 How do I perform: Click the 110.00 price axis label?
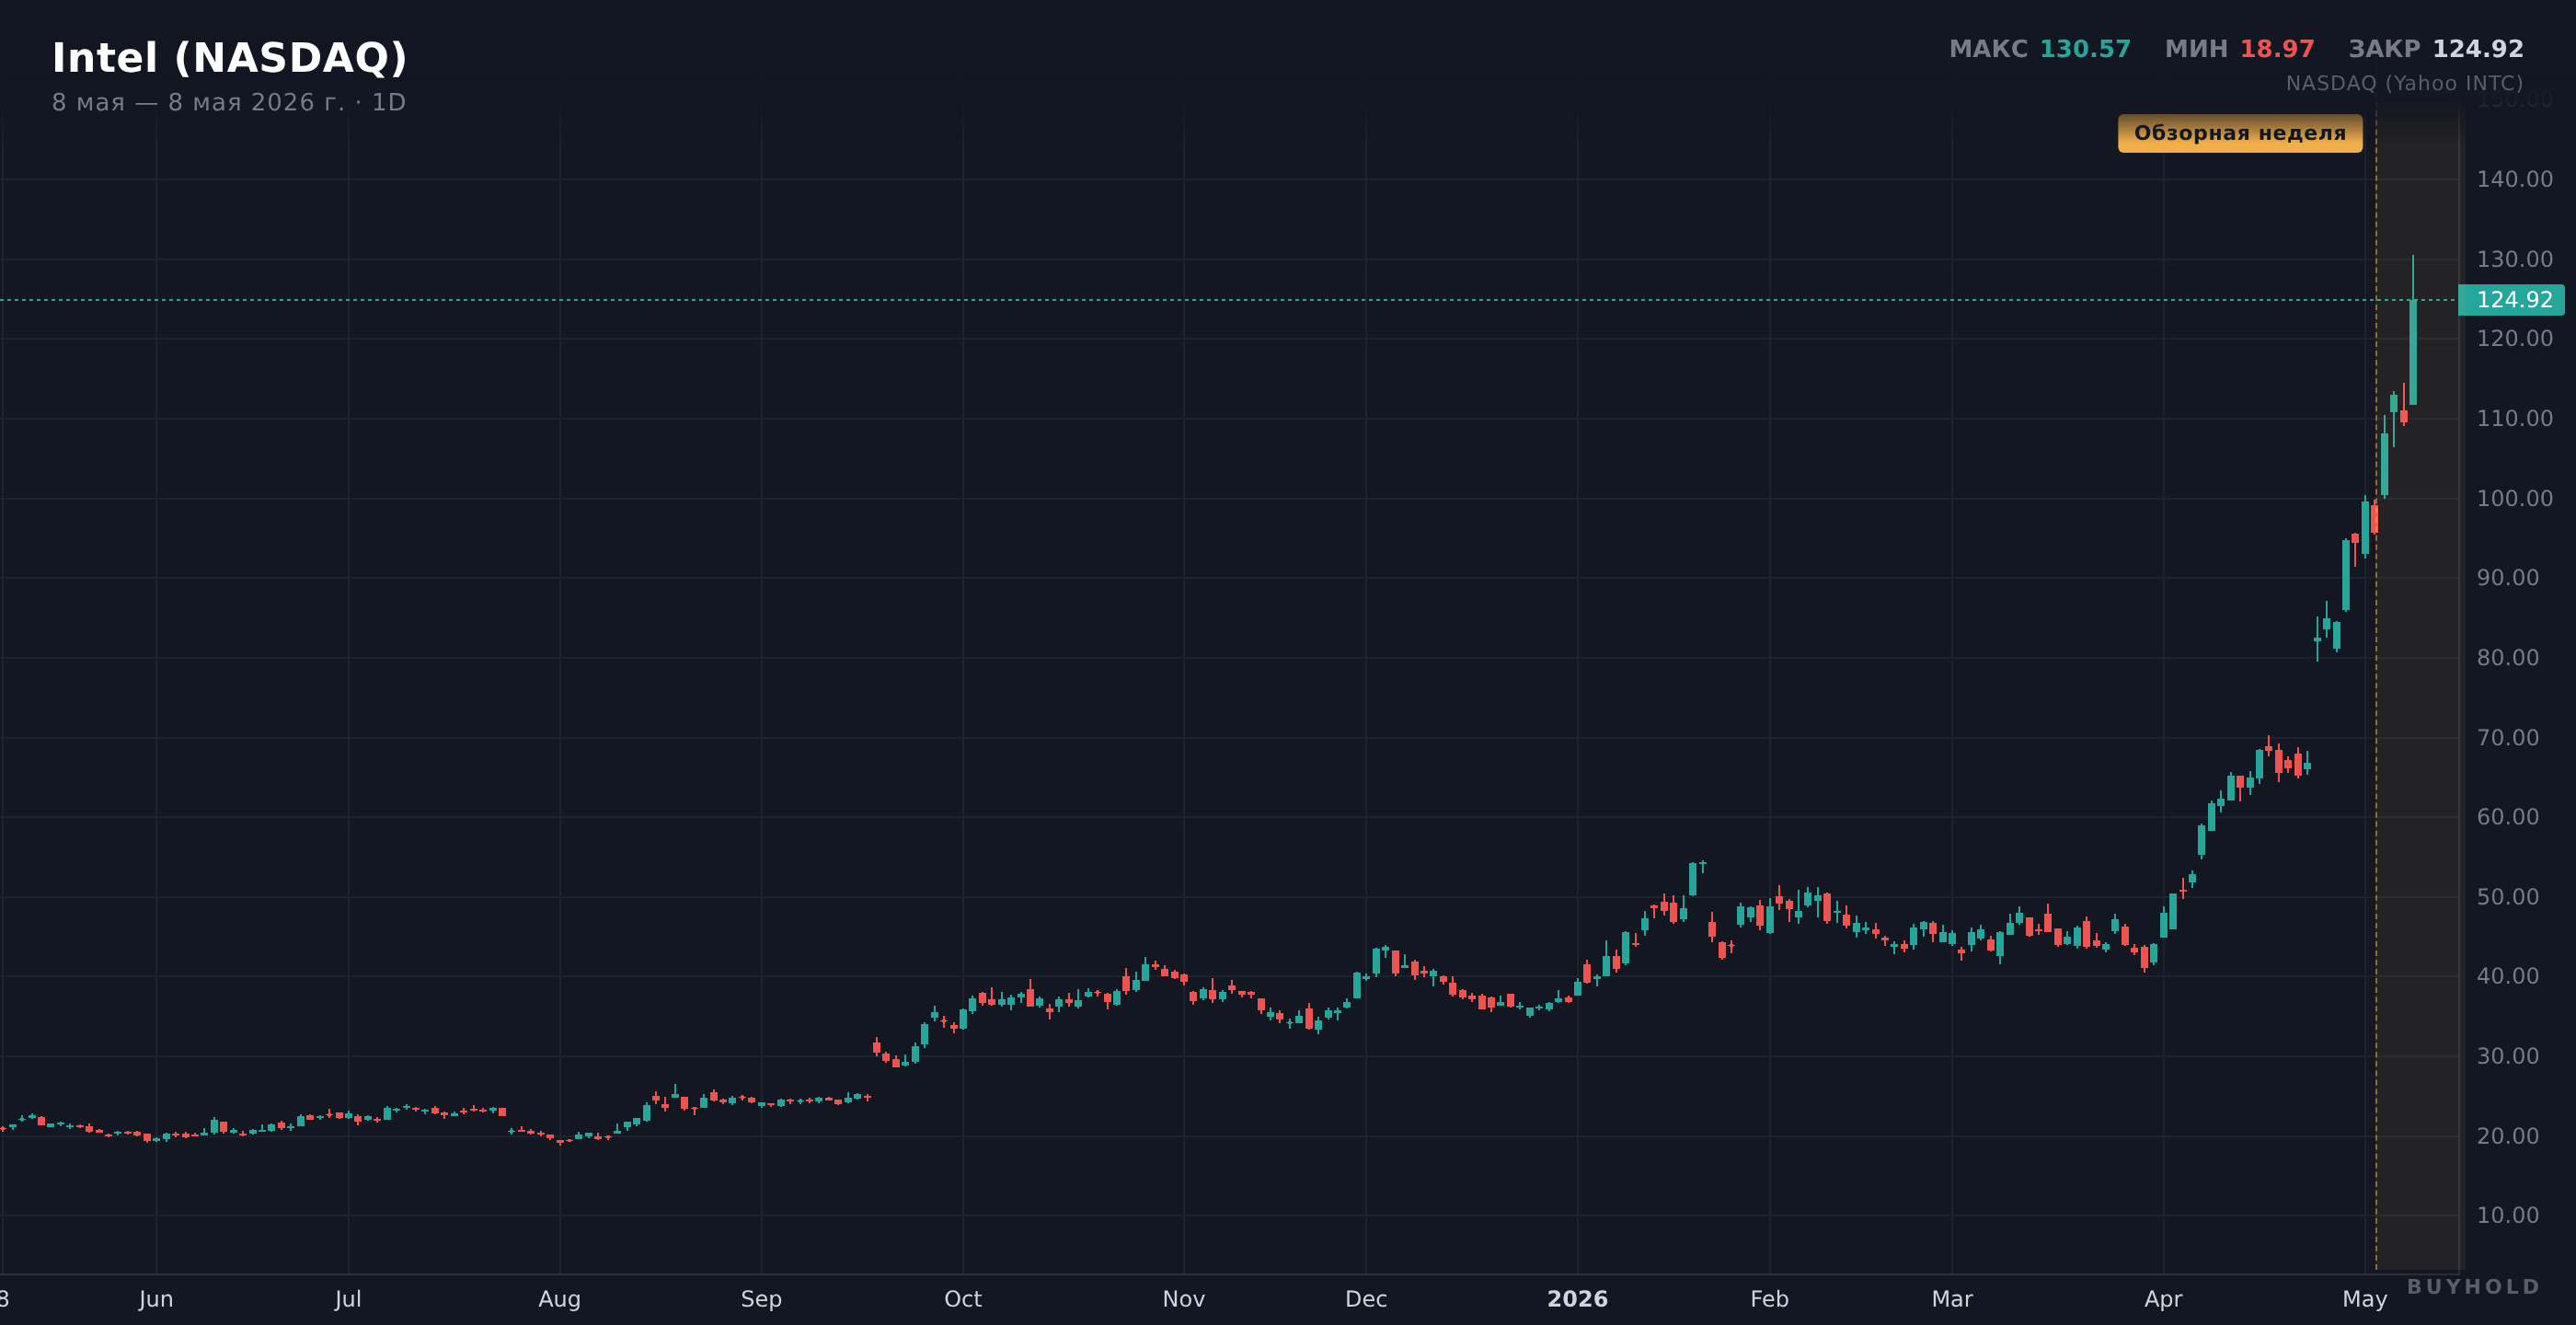pyautogui.click(x=2514, y=418)
